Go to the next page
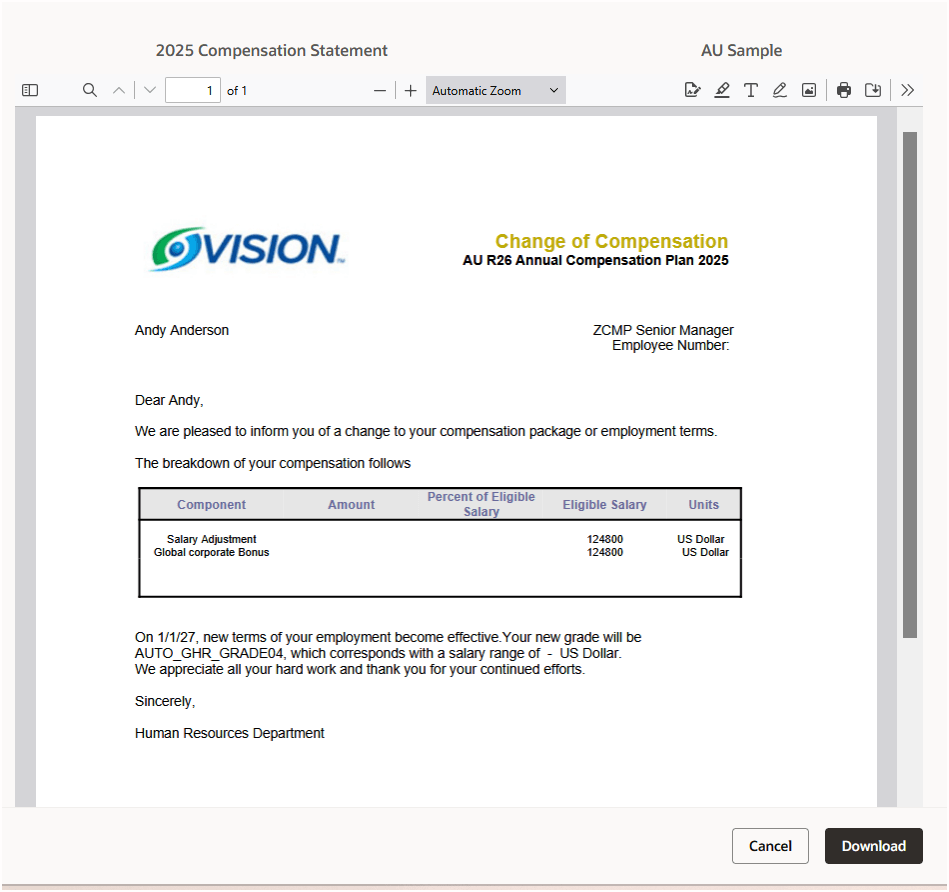Viewport: 949px width, 892px height. point(150,91)
